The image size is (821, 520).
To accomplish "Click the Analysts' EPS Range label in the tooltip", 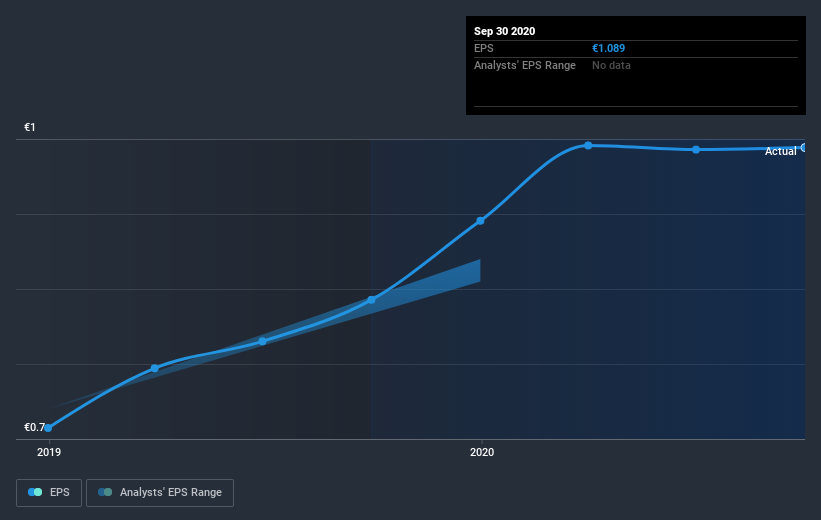I will point(525,65).
